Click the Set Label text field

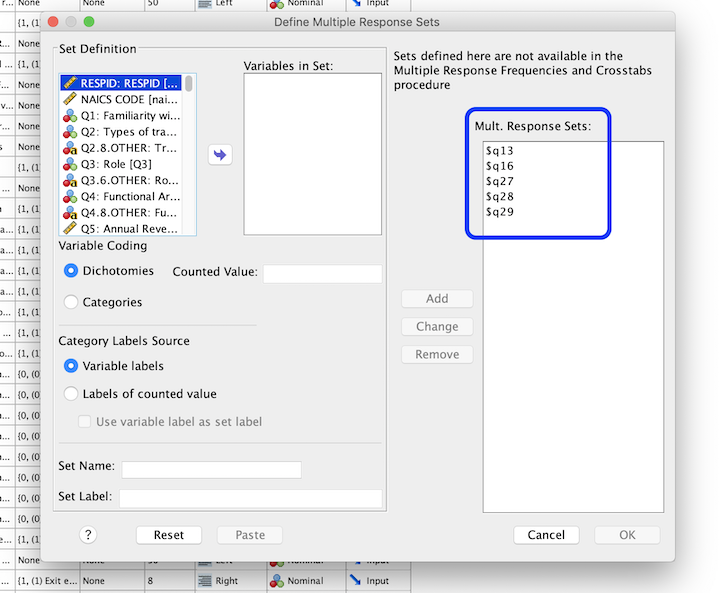tap(251, 498)
